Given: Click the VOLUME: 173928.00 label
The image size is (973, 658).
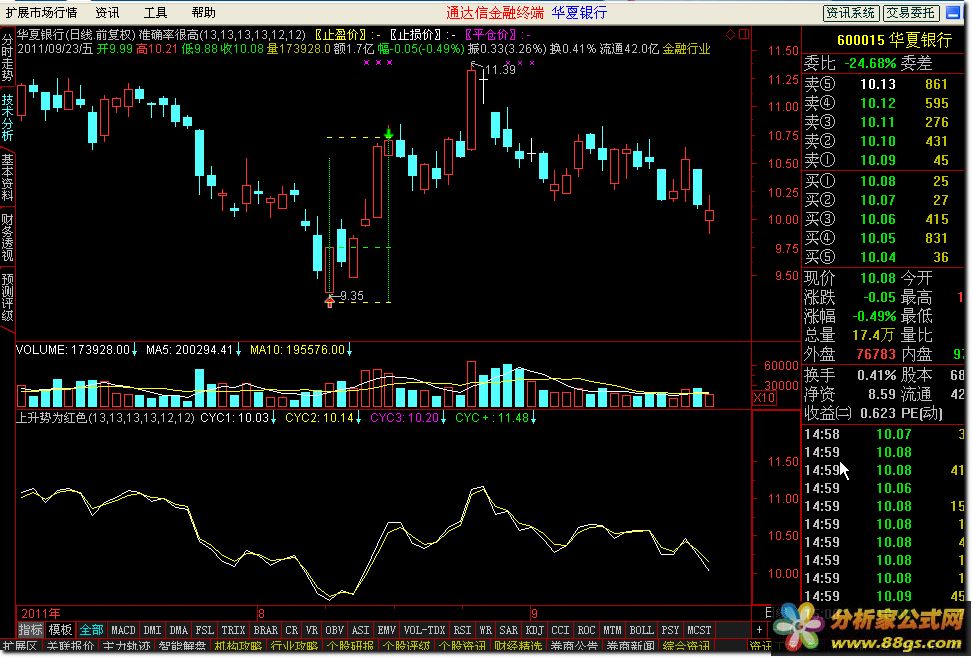Looking at the screenshot, I should pos(73,350).
